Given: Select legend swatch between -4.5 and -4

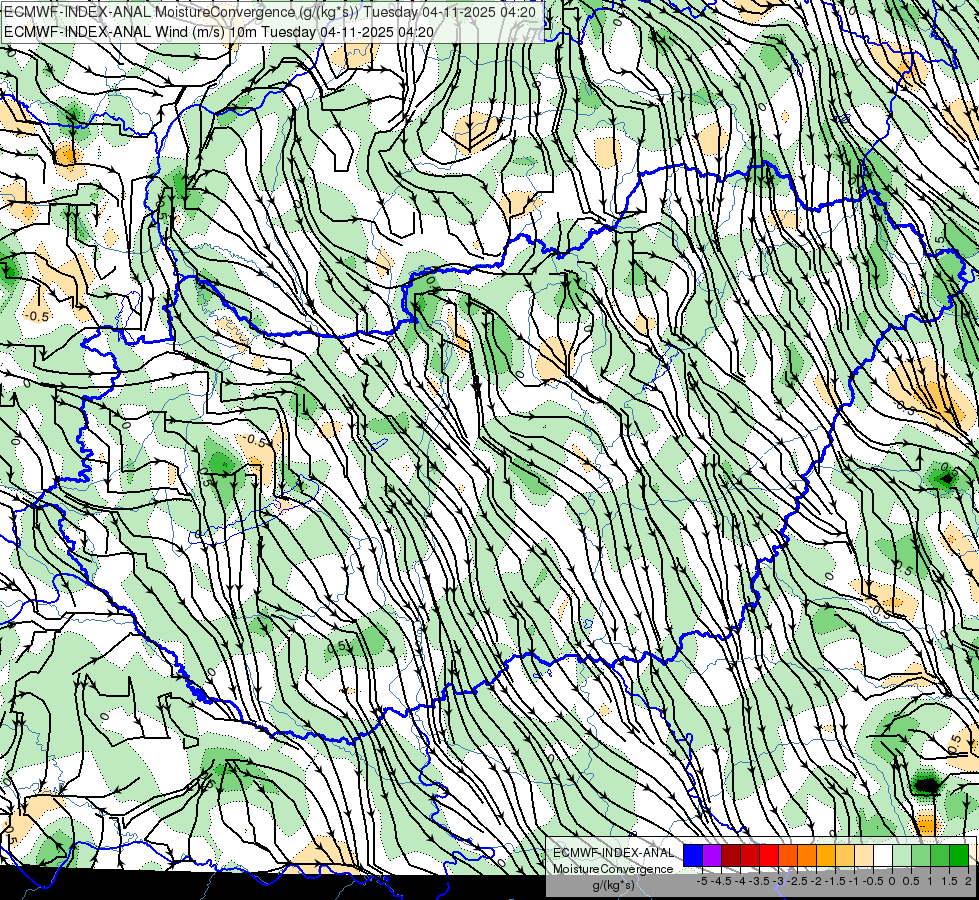Looking at the screenshot, I should tap(731, 856).
